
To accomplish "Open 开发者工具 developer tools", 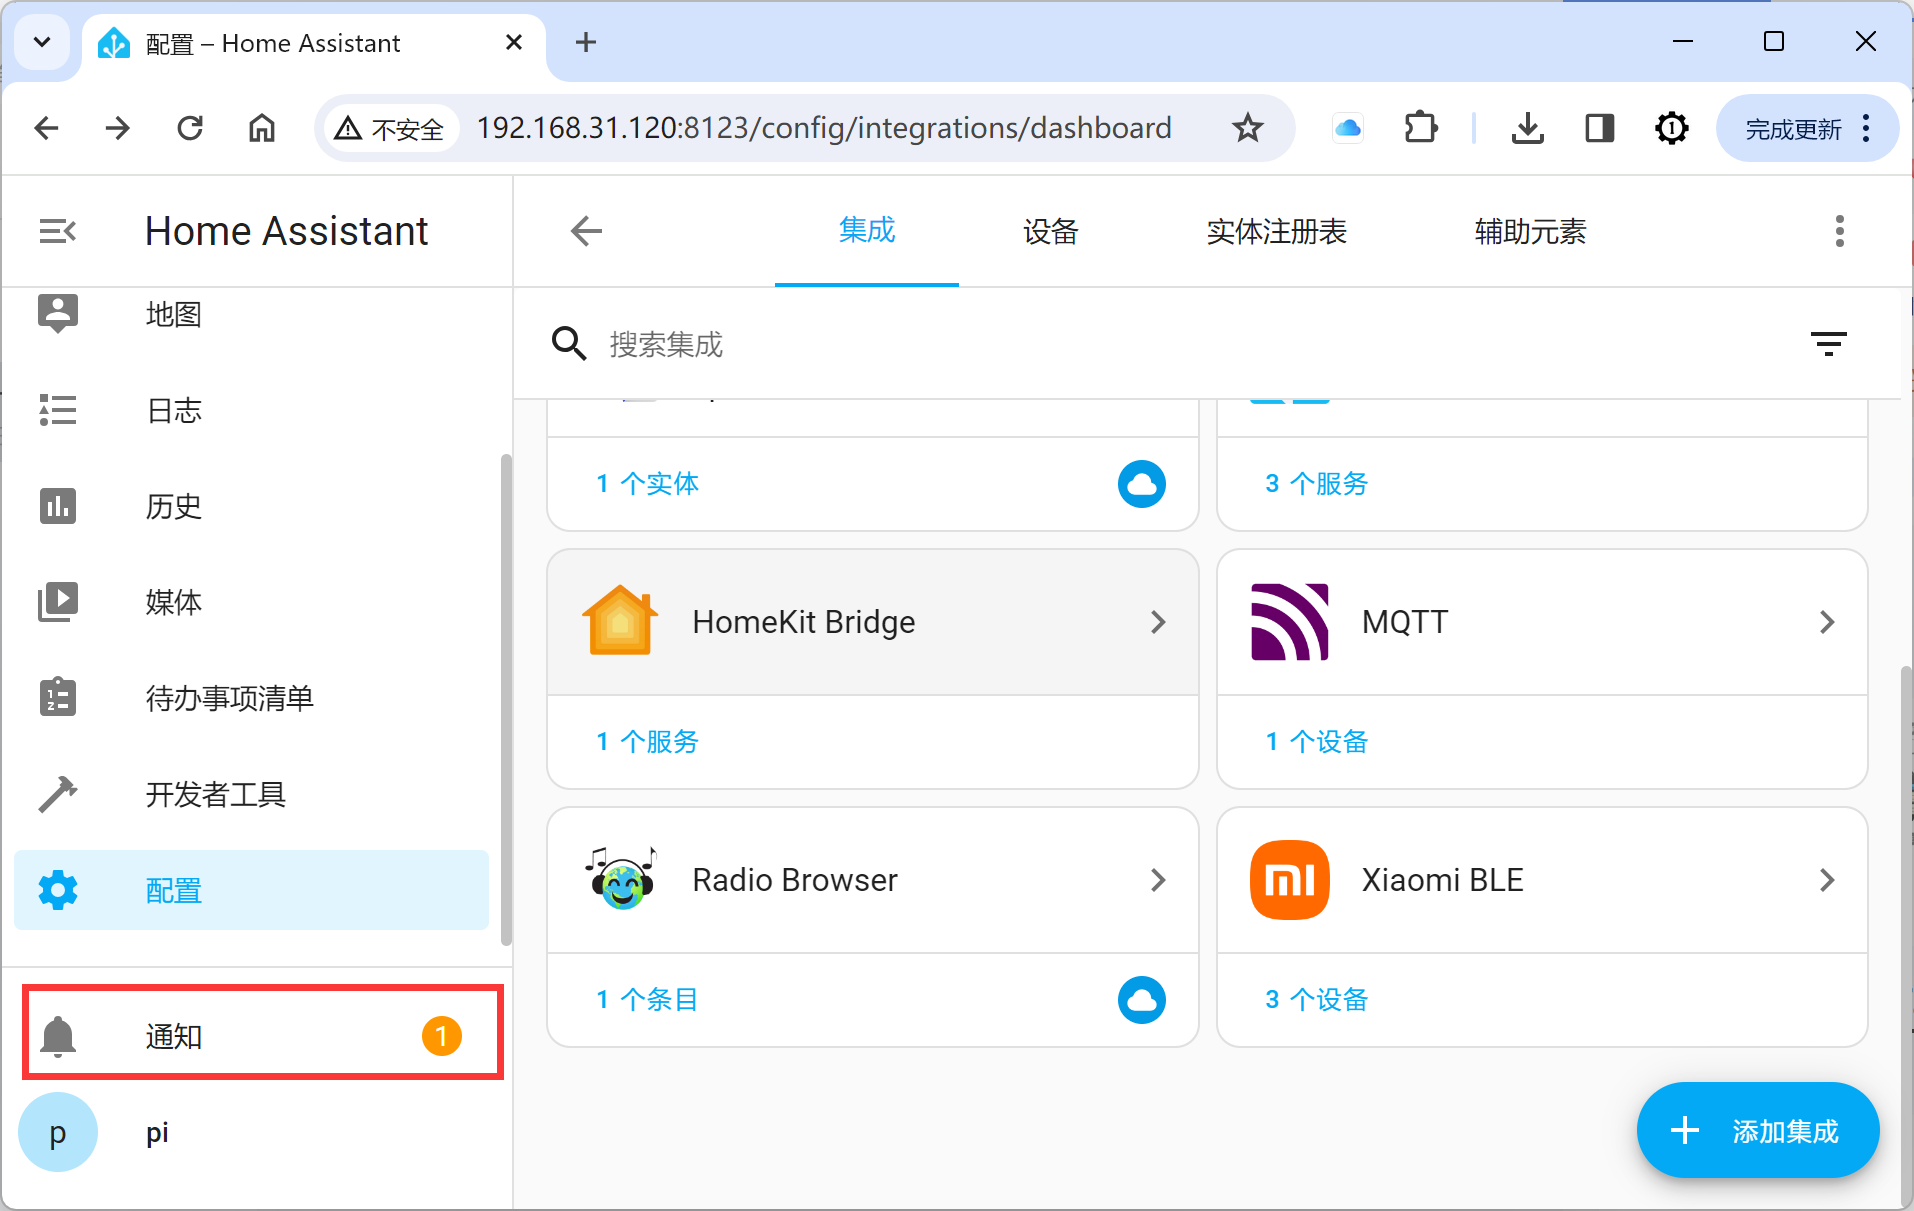I will (x=251, y=794).
